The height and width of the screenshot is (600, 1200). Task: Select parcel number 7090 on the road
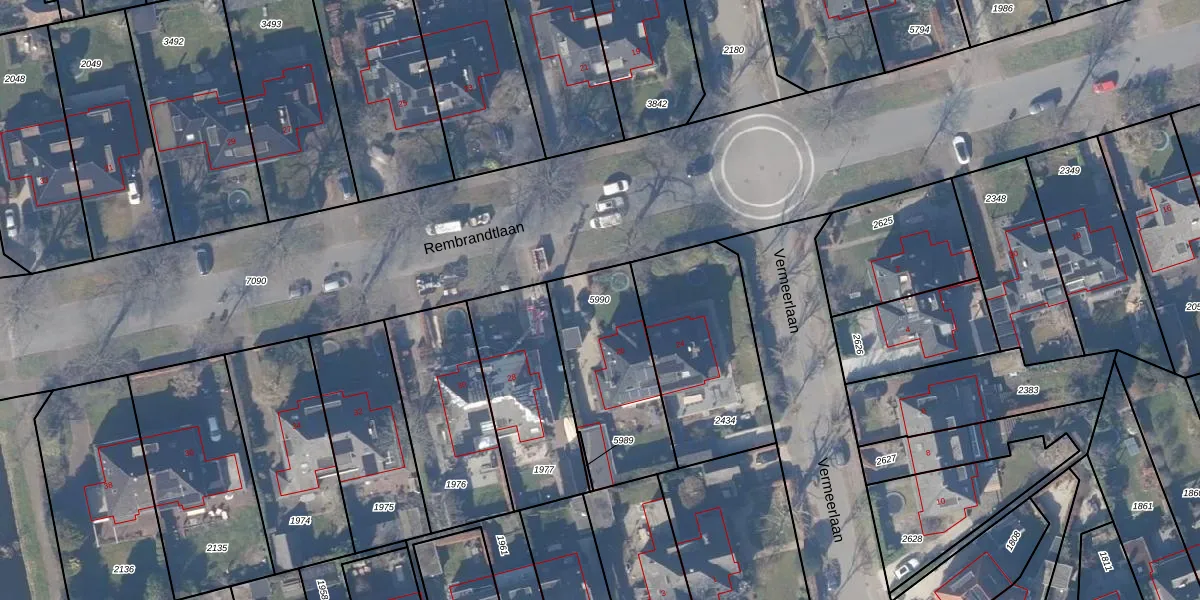click(256, 282)
